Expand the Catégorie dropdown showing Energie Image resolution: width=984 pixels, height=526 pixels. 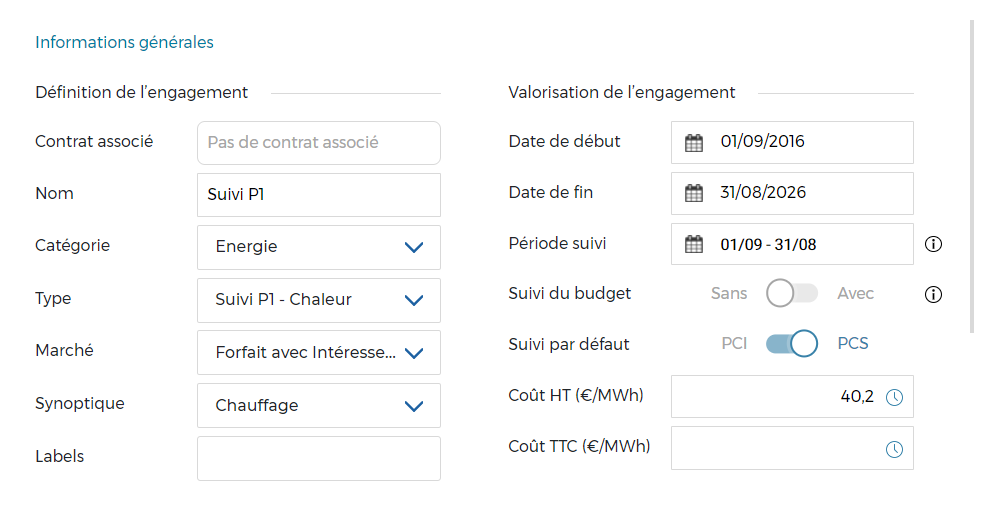[x=318, y=247]
